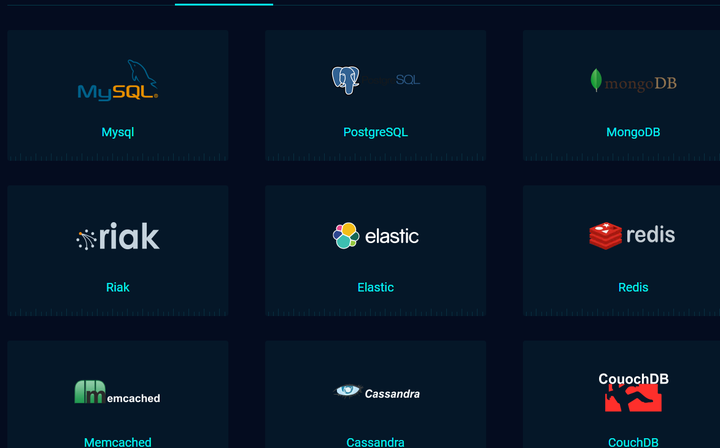Click the riak logo
The height and width of the screenshot is (448, 720).
118,236
